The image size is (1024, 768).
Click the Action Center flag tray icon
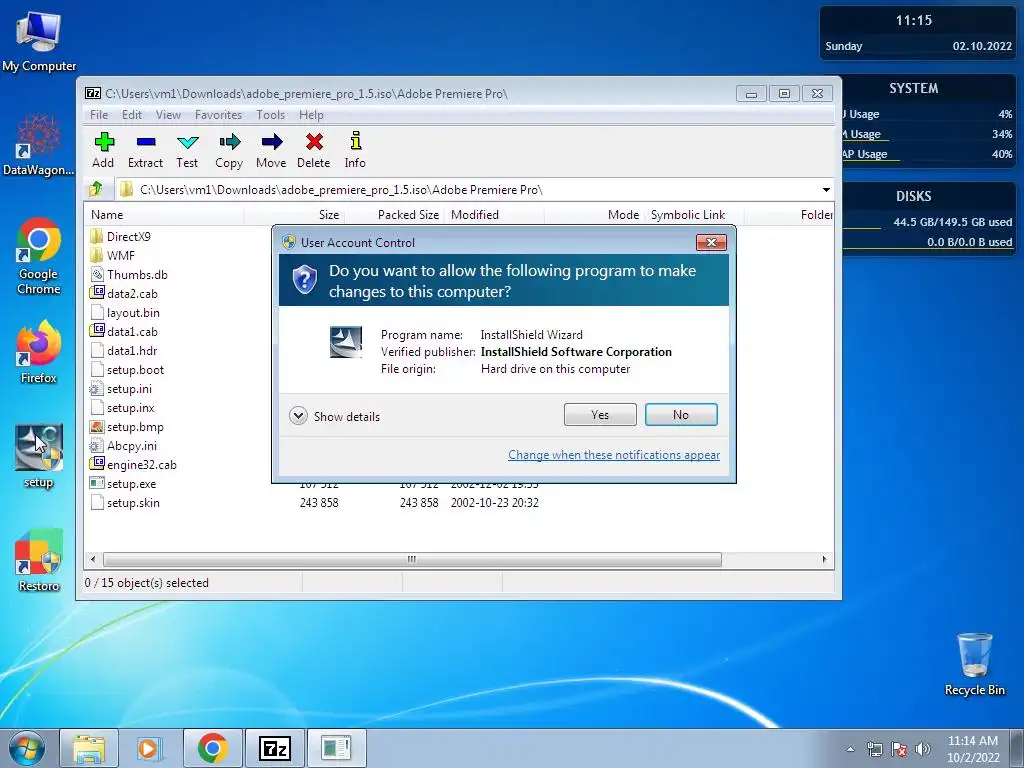[899, 749]
